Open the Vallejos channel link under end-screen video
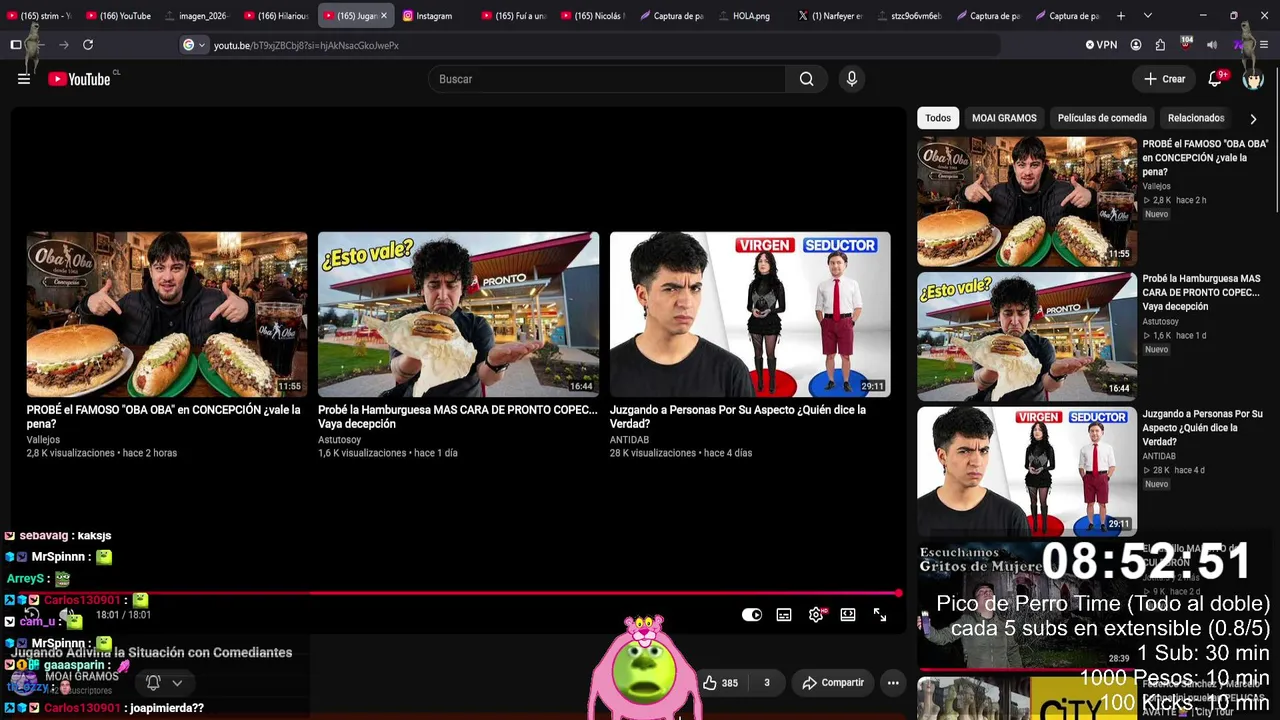 pyautogui.click(x=43, y=440)
